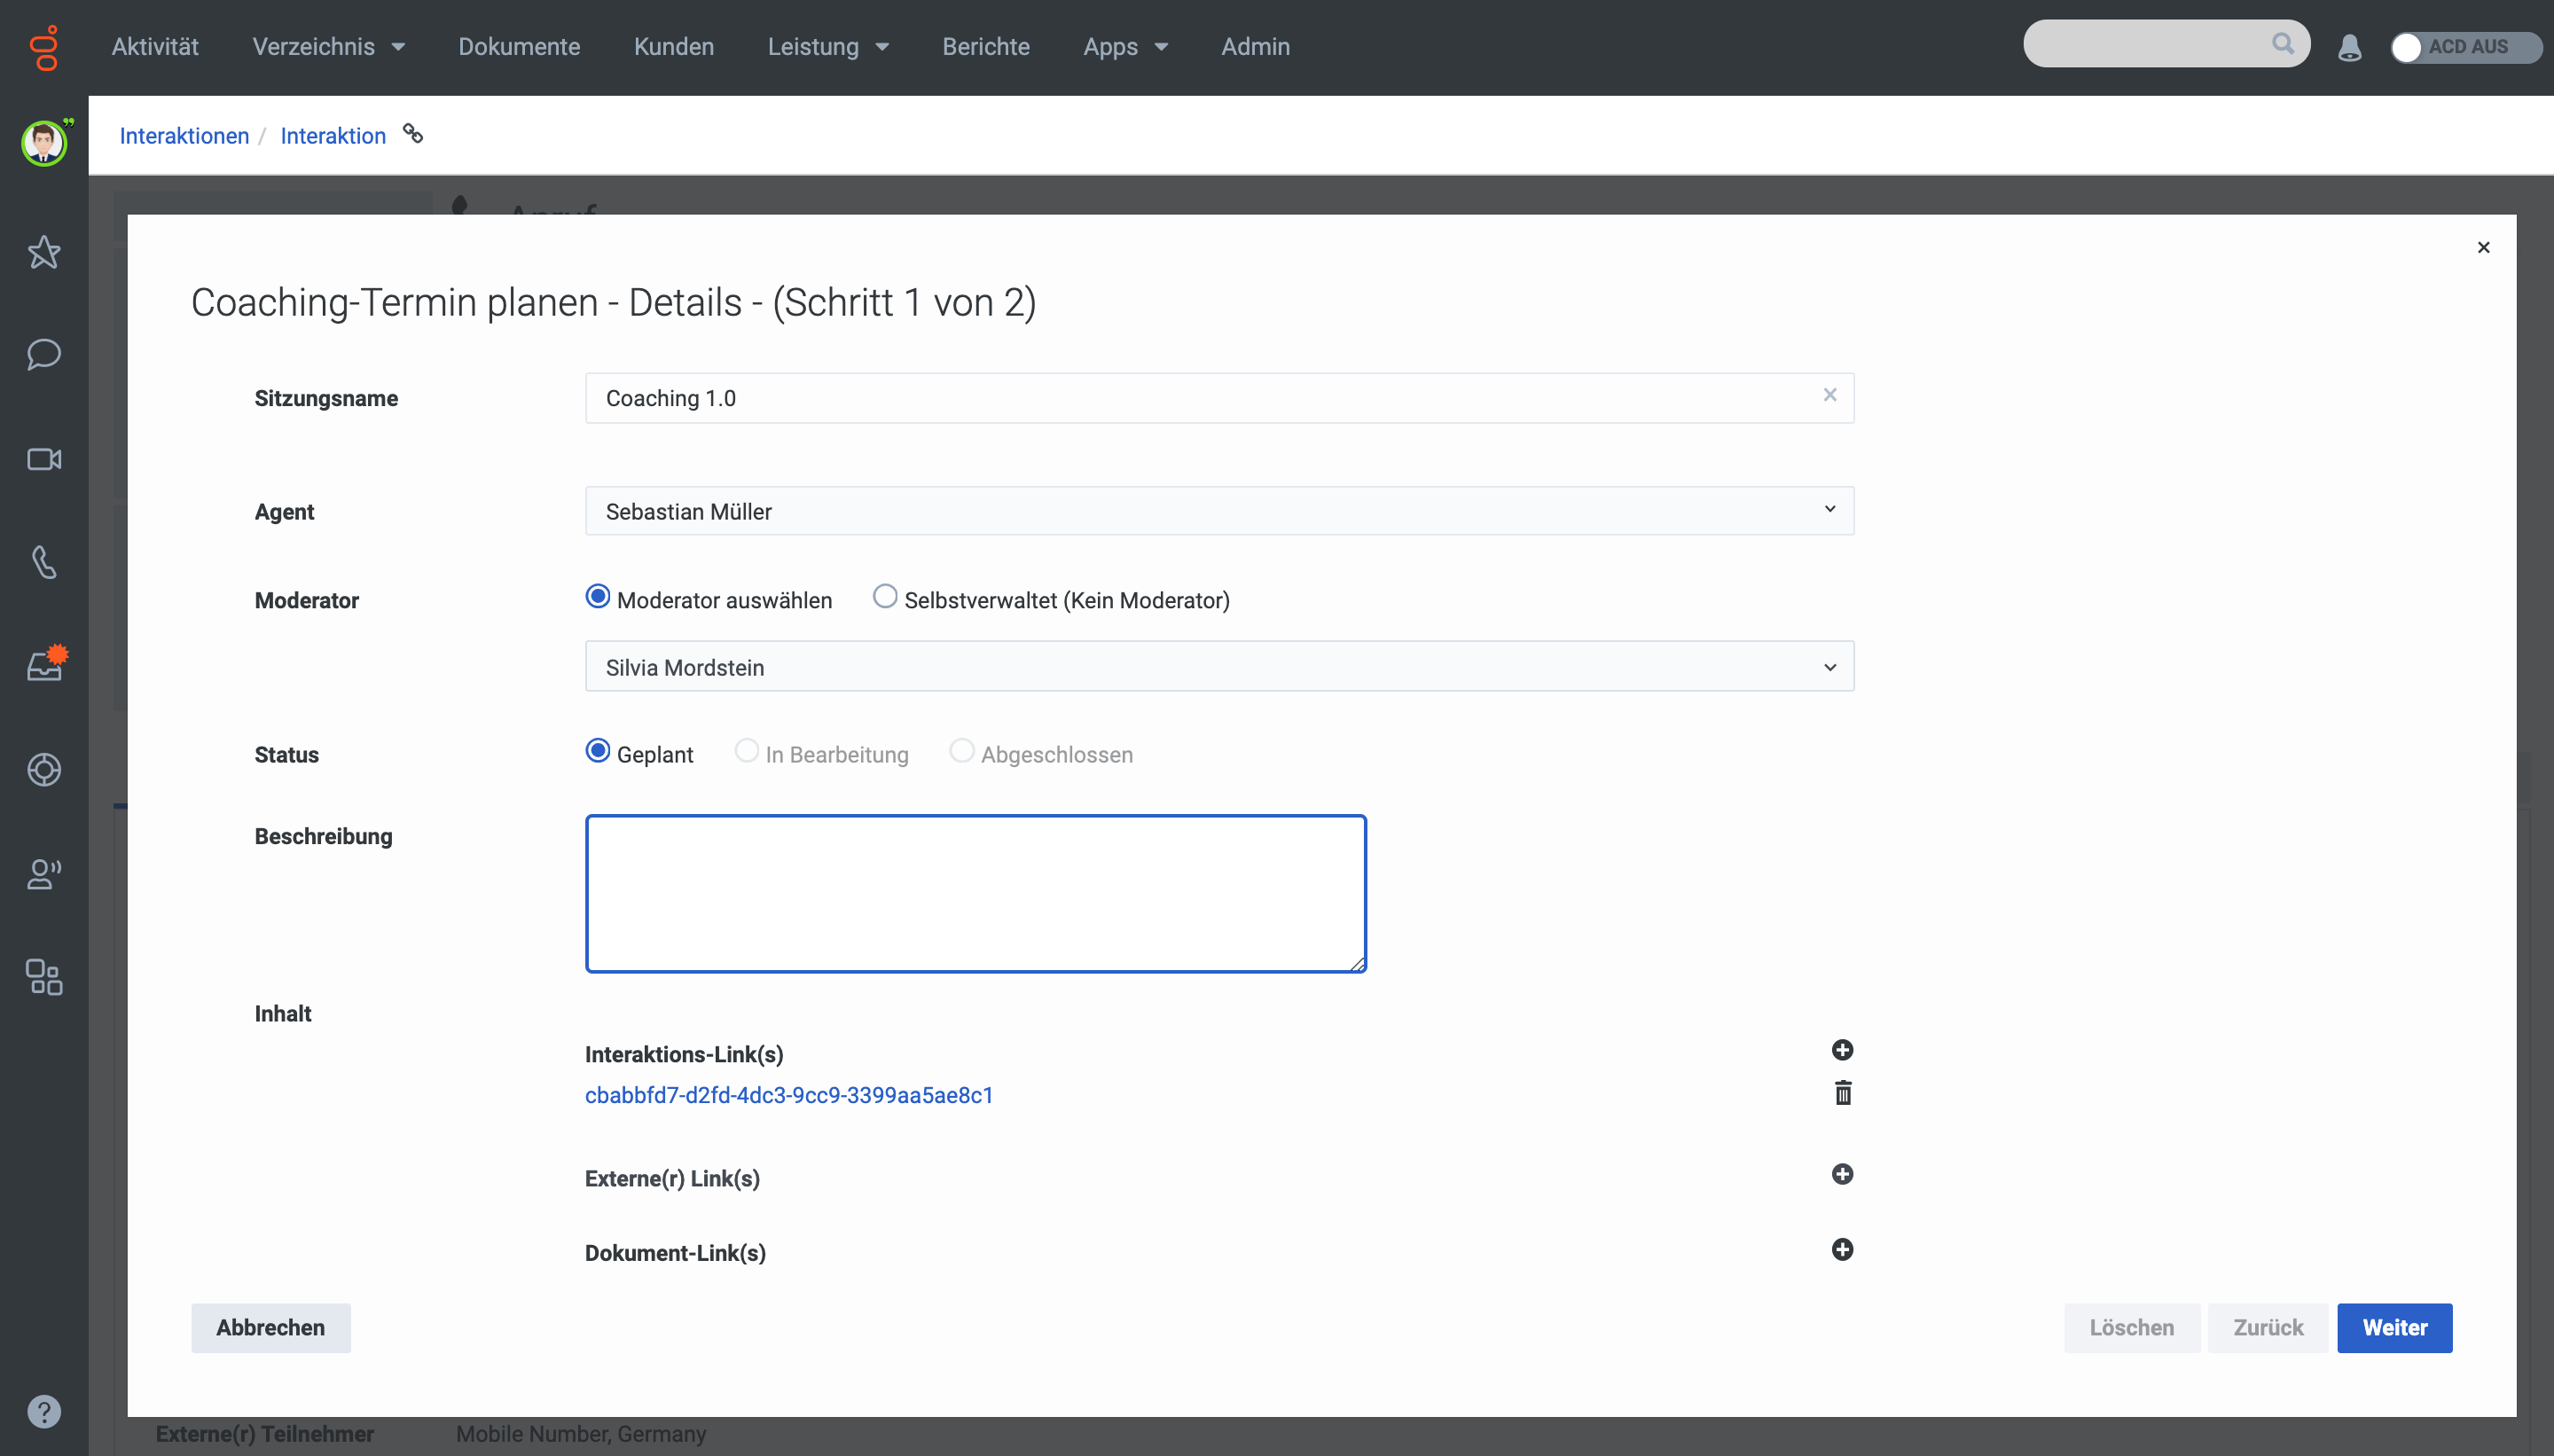Open the inbox with notification badge

pyautogui.click(x=43, y=665)
